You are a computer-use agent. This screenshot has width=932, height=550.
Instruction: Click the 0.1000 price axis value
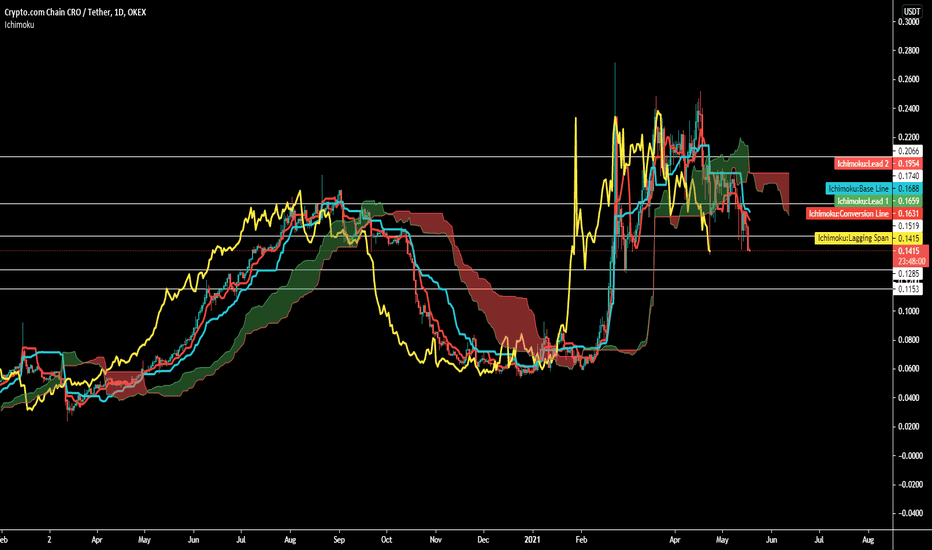[908, 311]
